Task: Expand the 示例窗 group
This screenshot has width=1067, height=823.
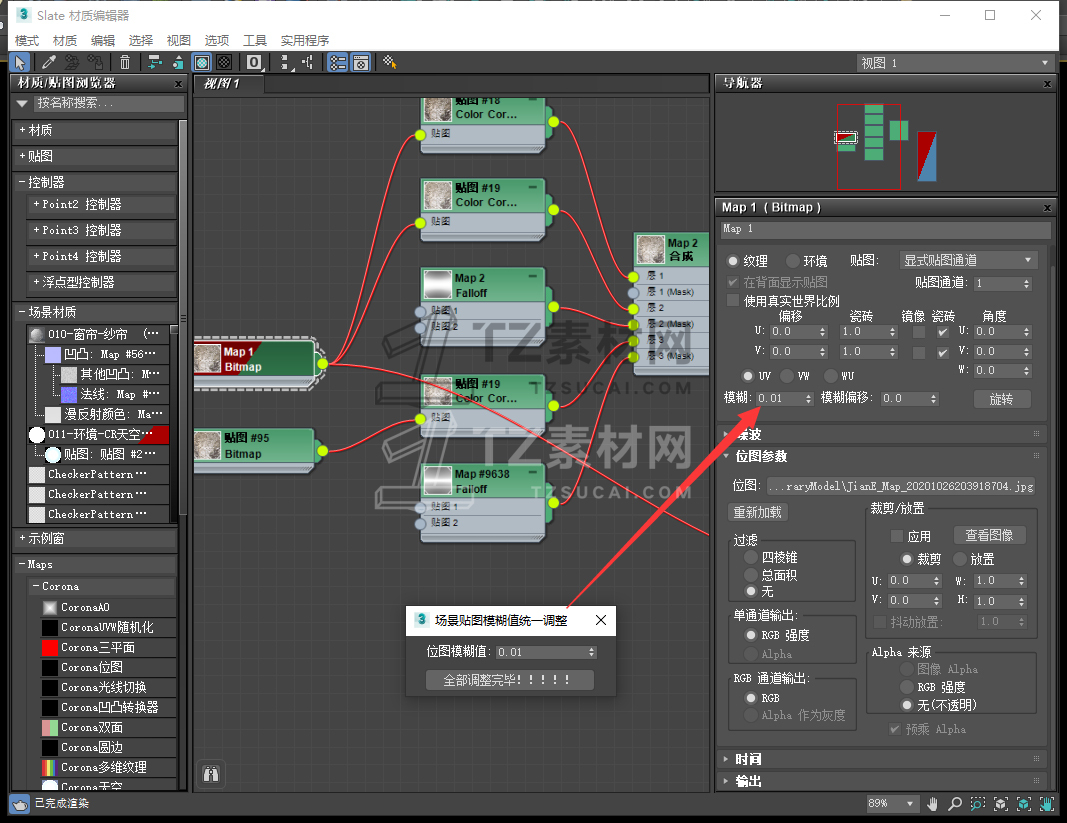Action: (95, 538)
